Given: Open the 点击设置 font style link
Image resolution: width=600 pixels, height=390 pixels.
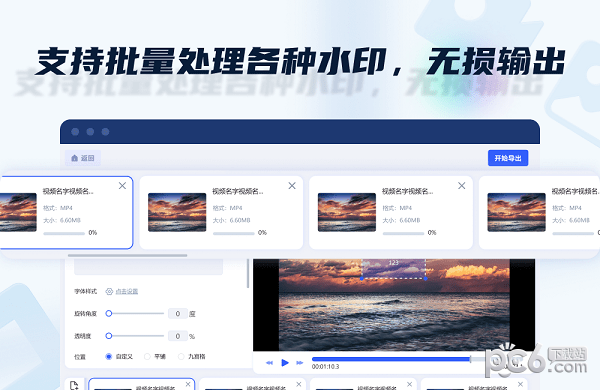Looking at the screenshot, I should click(x=127, y=292).
